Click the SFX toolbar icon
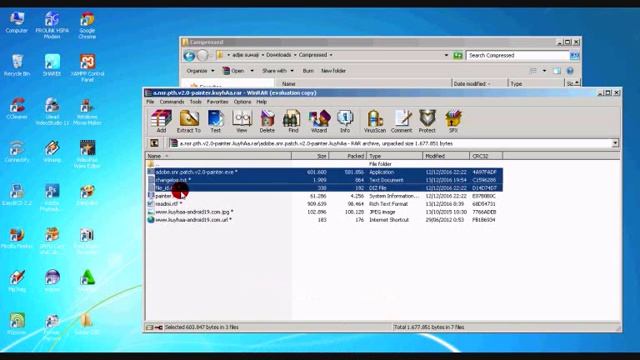This screenshot has width=640, height=360. click(x=453, y=121)
